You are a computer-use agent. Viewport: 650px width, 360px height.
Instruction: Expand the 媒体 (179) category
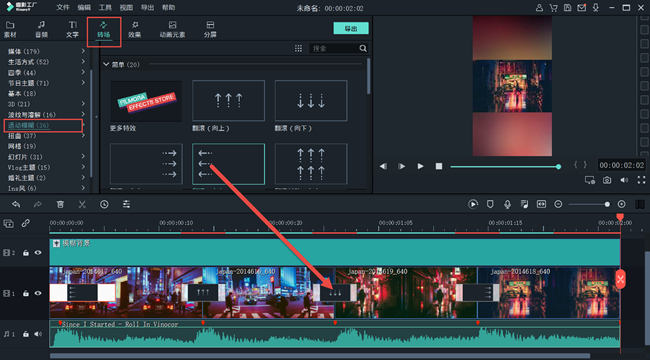pos(83,51)
